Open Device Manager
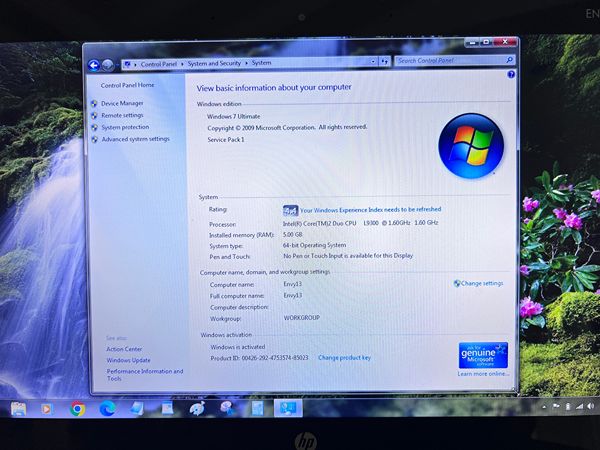 [122, 103]
